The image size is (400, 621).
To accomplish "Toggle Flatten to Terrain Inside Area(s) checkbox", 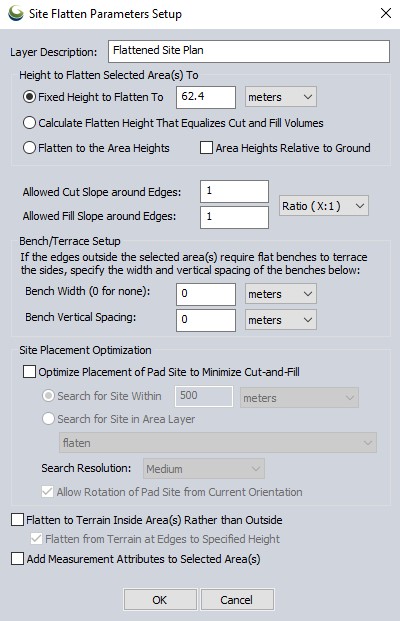I will click(17, 520).
